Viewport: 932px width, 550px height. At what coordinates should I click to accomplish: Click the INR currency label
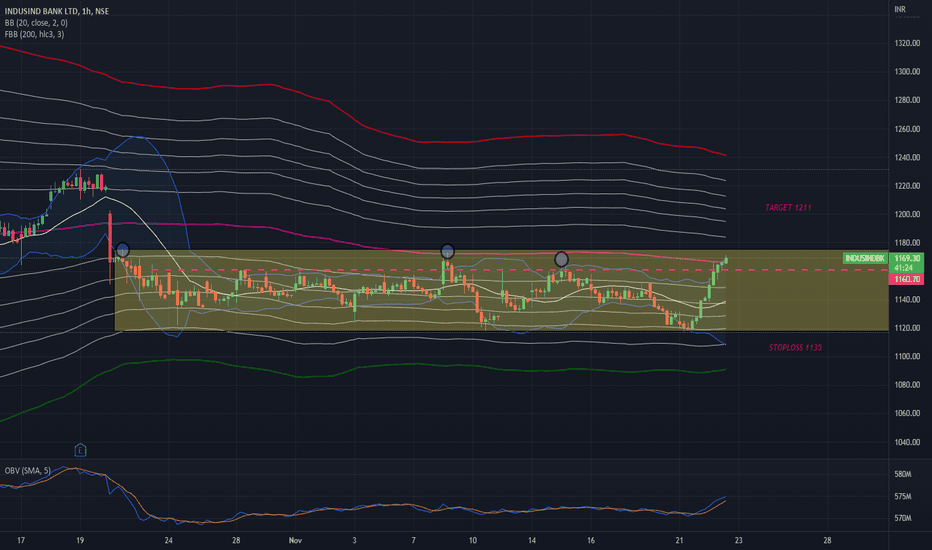[x=900, y=9]
